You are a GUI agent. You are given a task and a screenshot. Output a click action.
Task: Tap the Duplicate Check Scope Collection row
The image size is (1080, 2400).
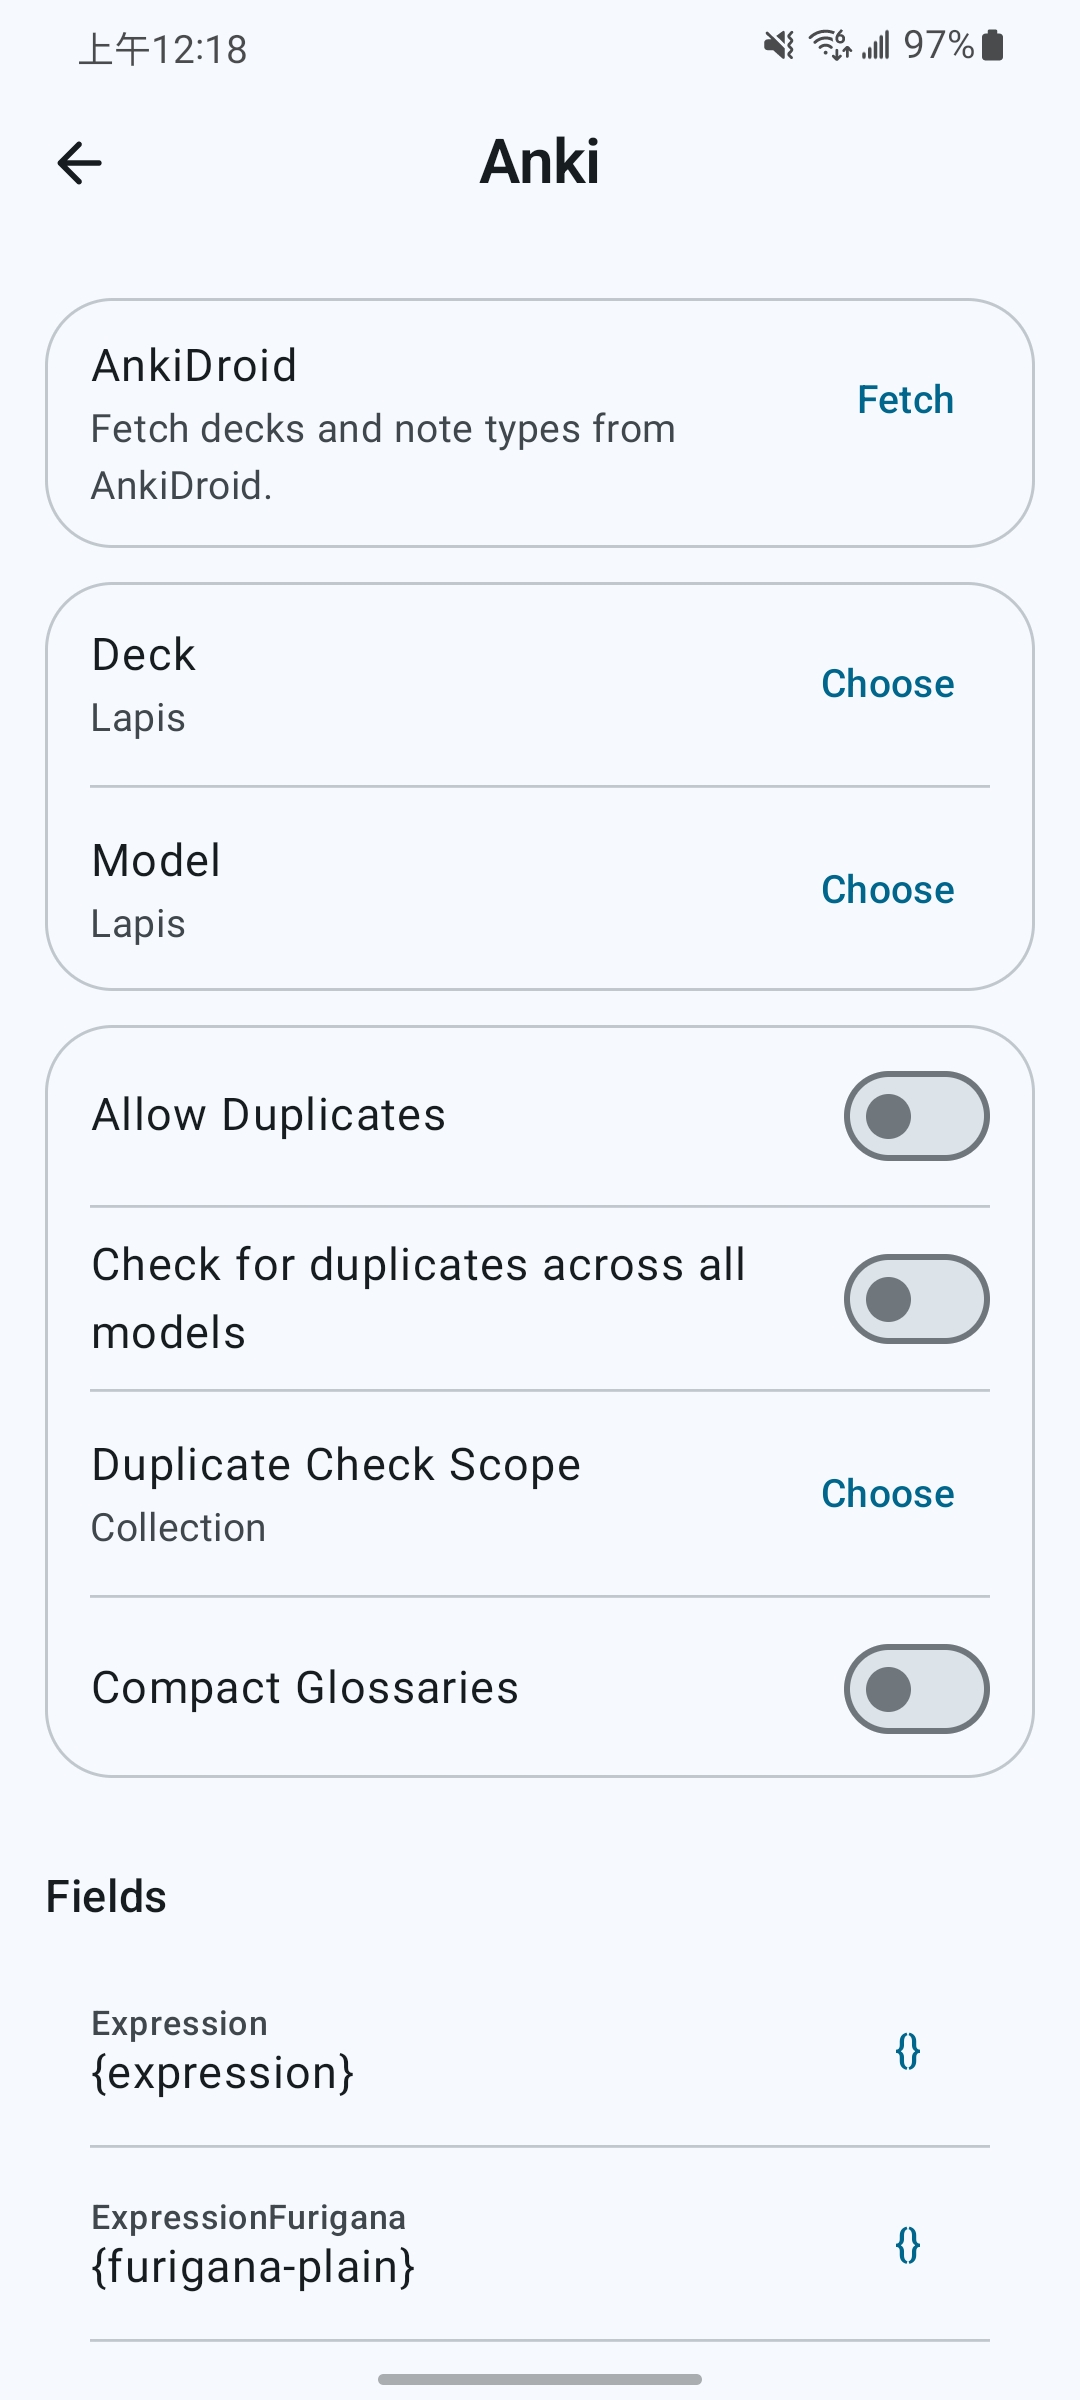[x=540, y=1494]
